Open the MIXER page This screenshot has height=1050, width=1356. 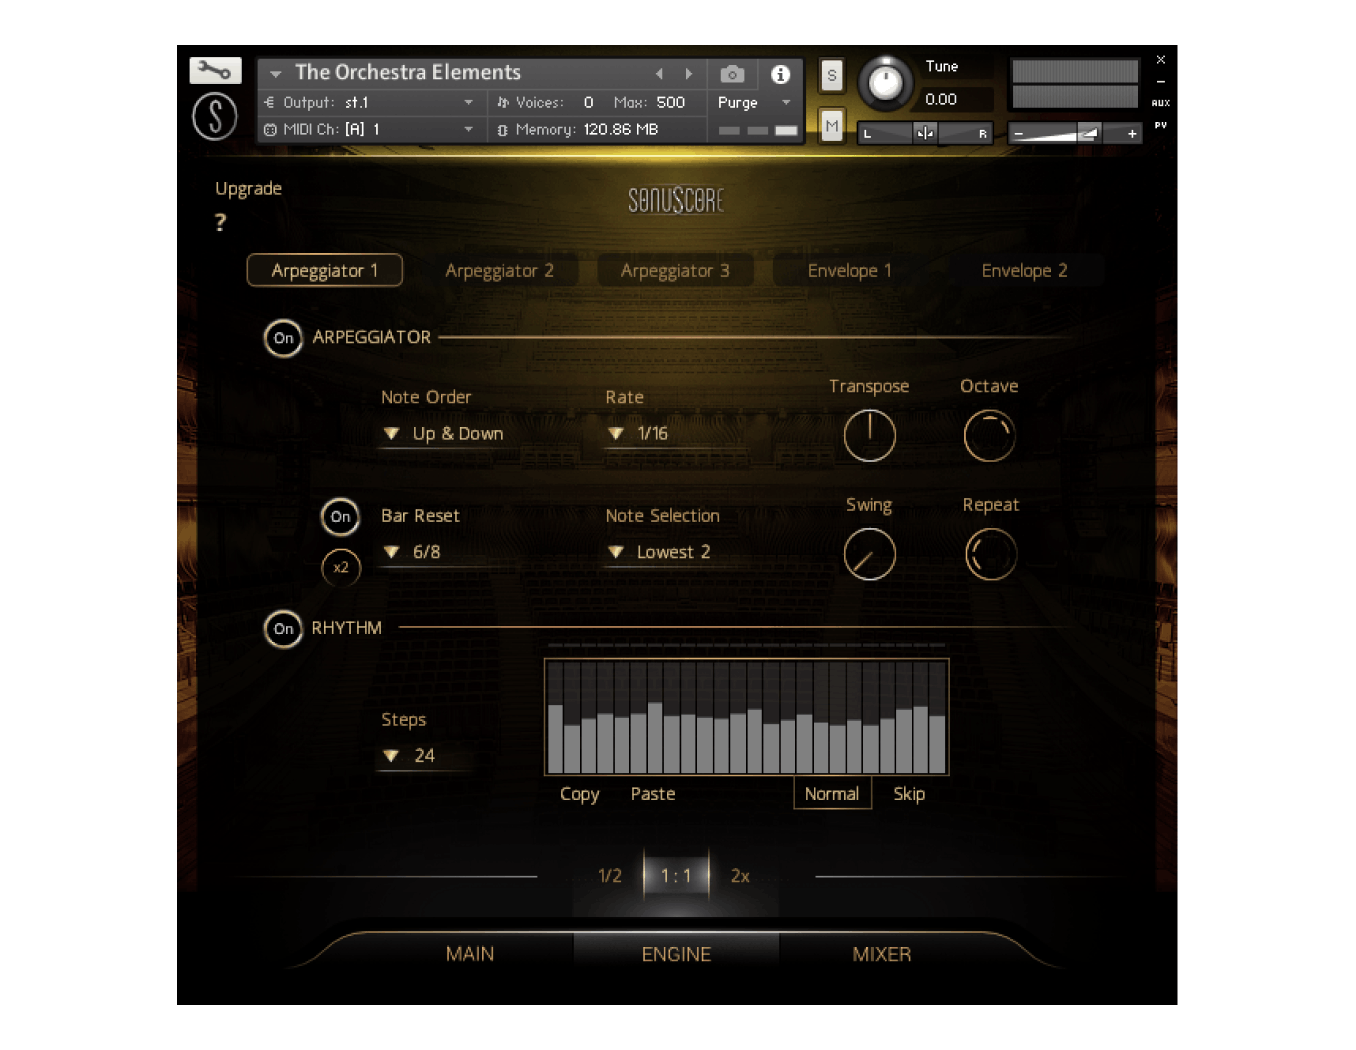point(882,954)
